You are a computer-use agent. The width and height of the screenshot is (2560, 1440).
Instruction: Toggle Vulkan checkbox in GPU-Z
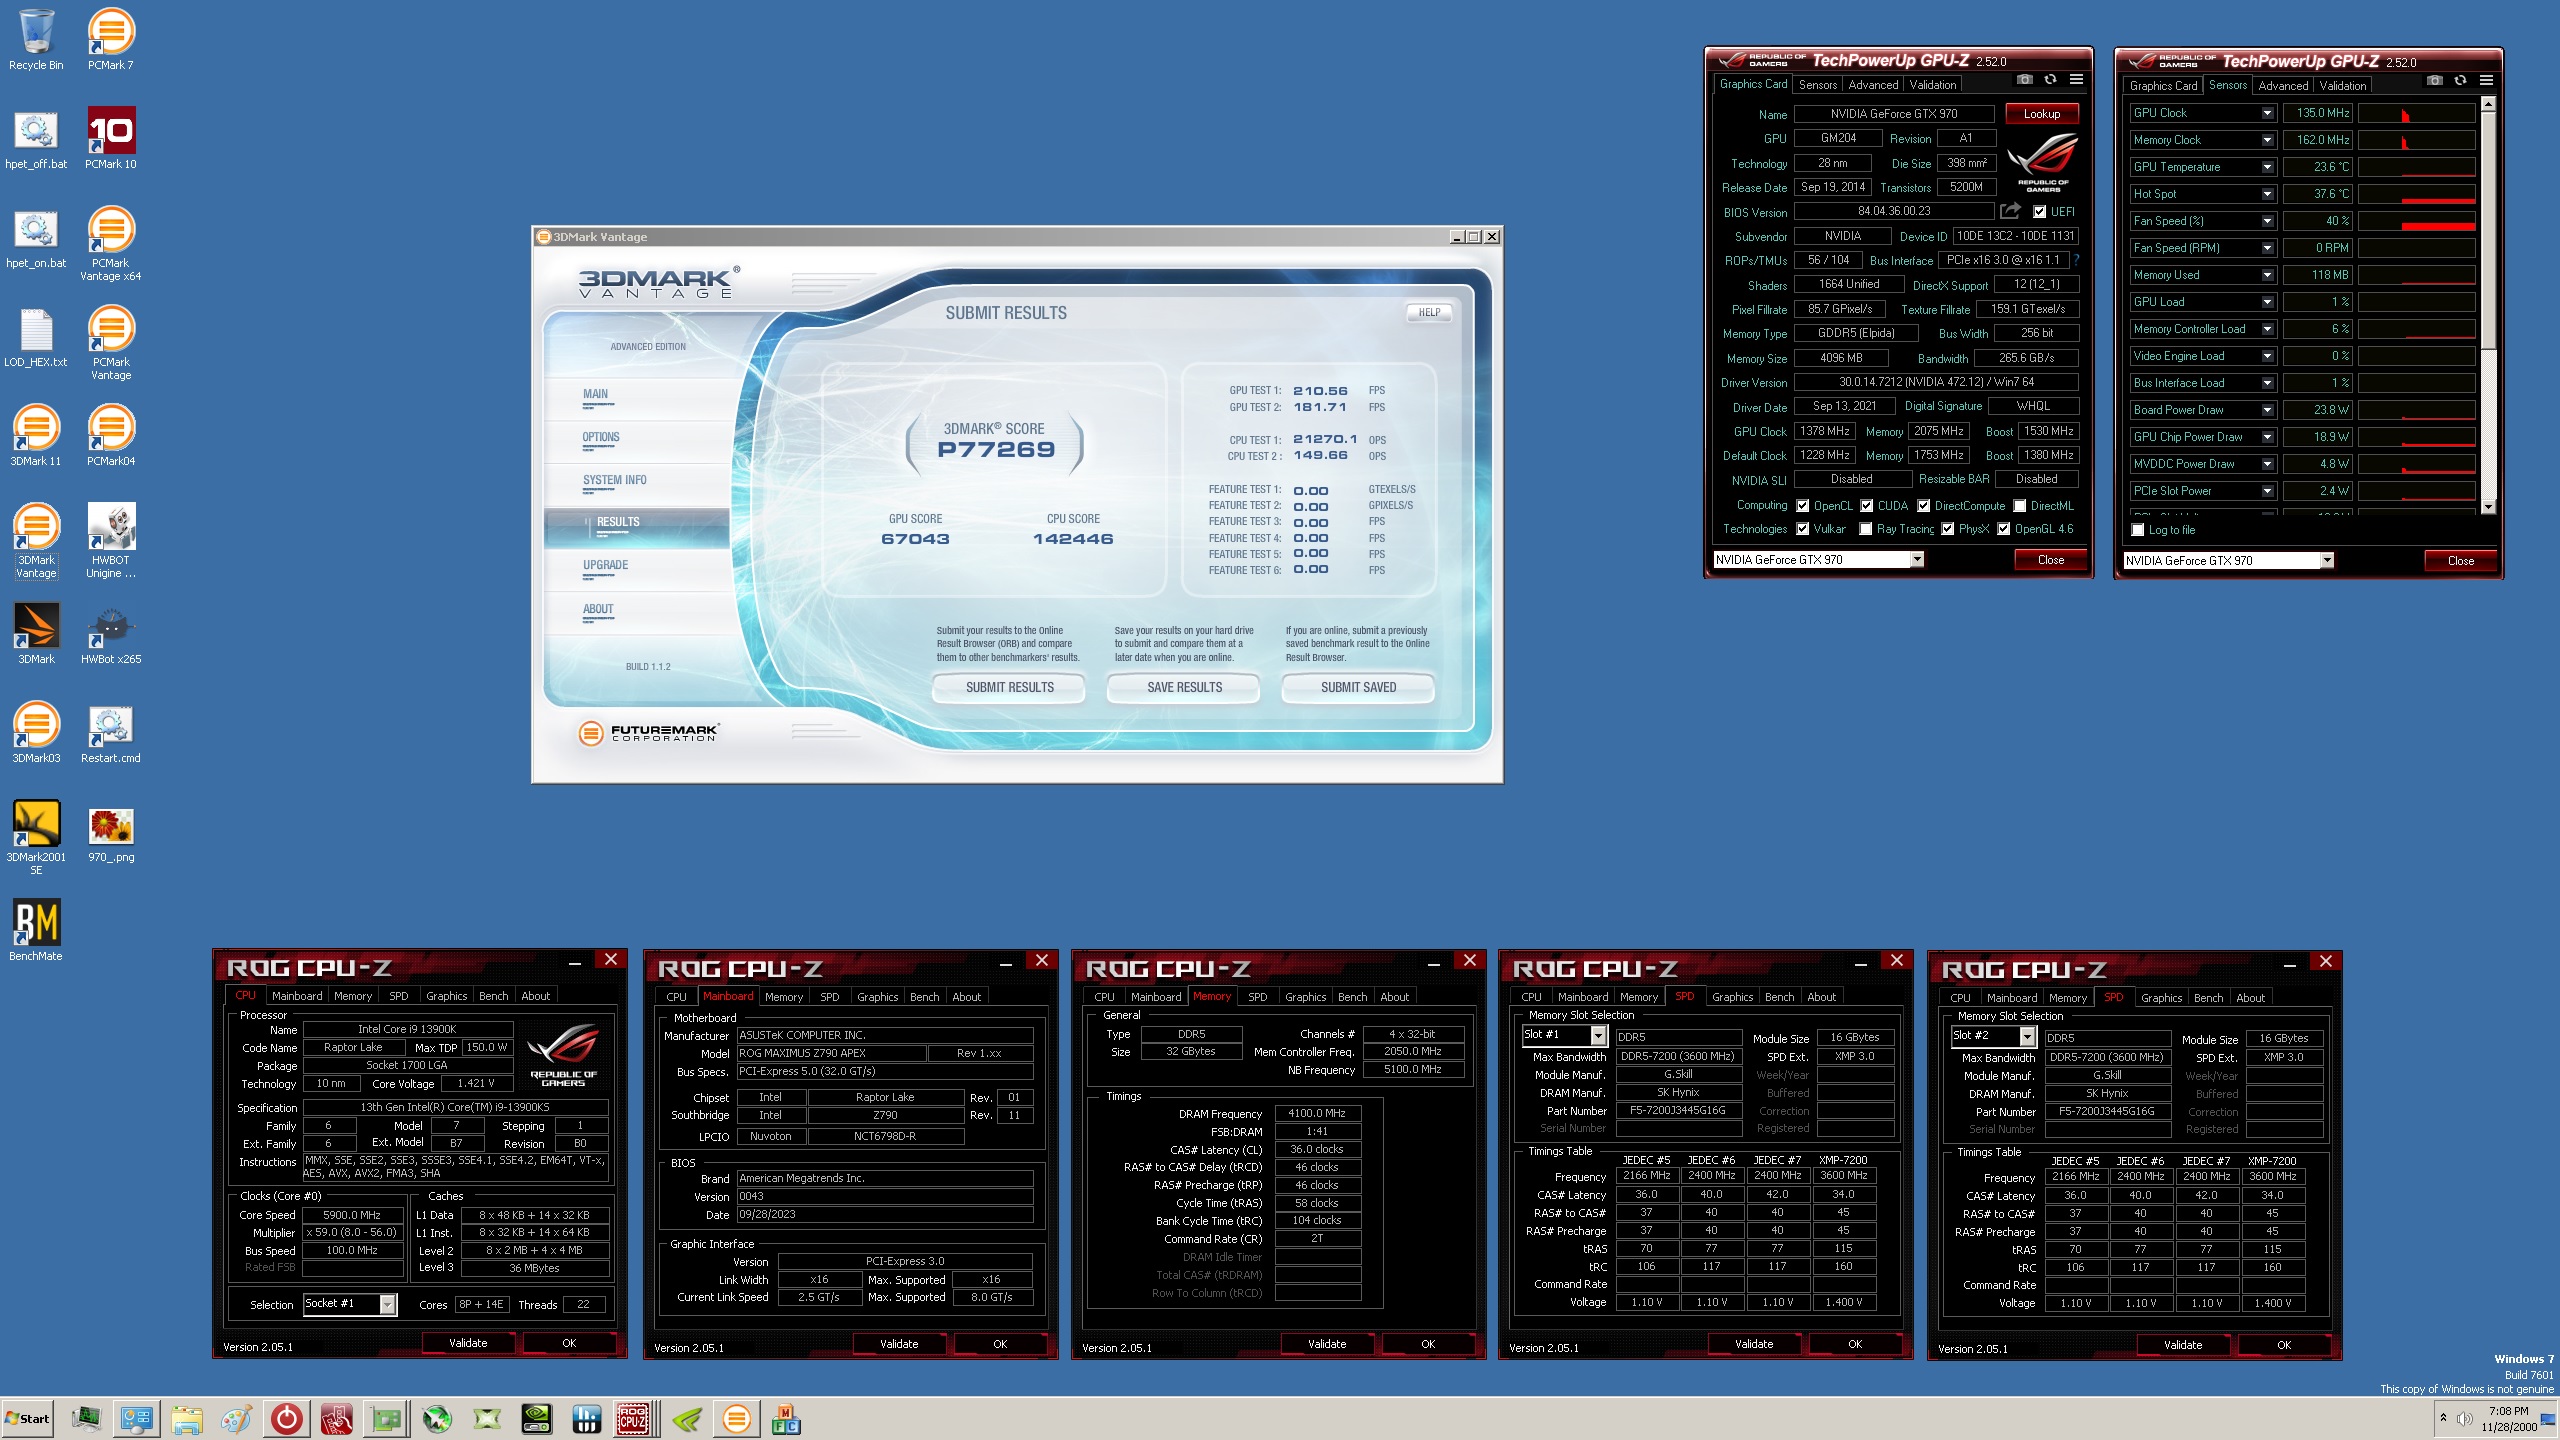pos(1802,528)
